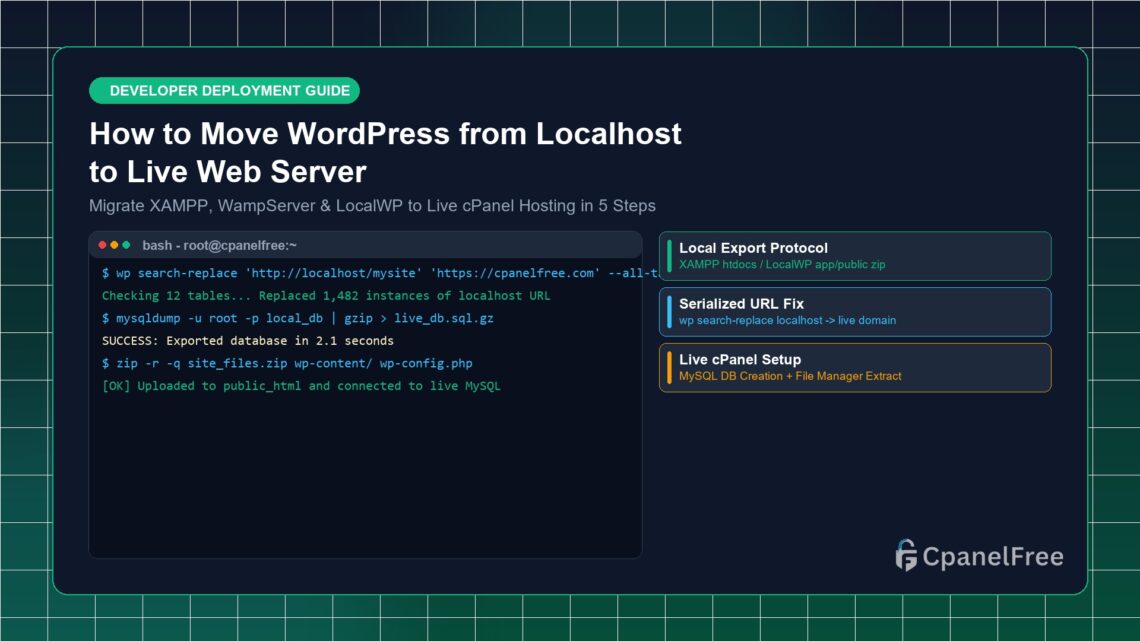The height and width of the screenshot is (641, 1140).
Task: Click the mysqldump command line
Action: pos(297,318)
